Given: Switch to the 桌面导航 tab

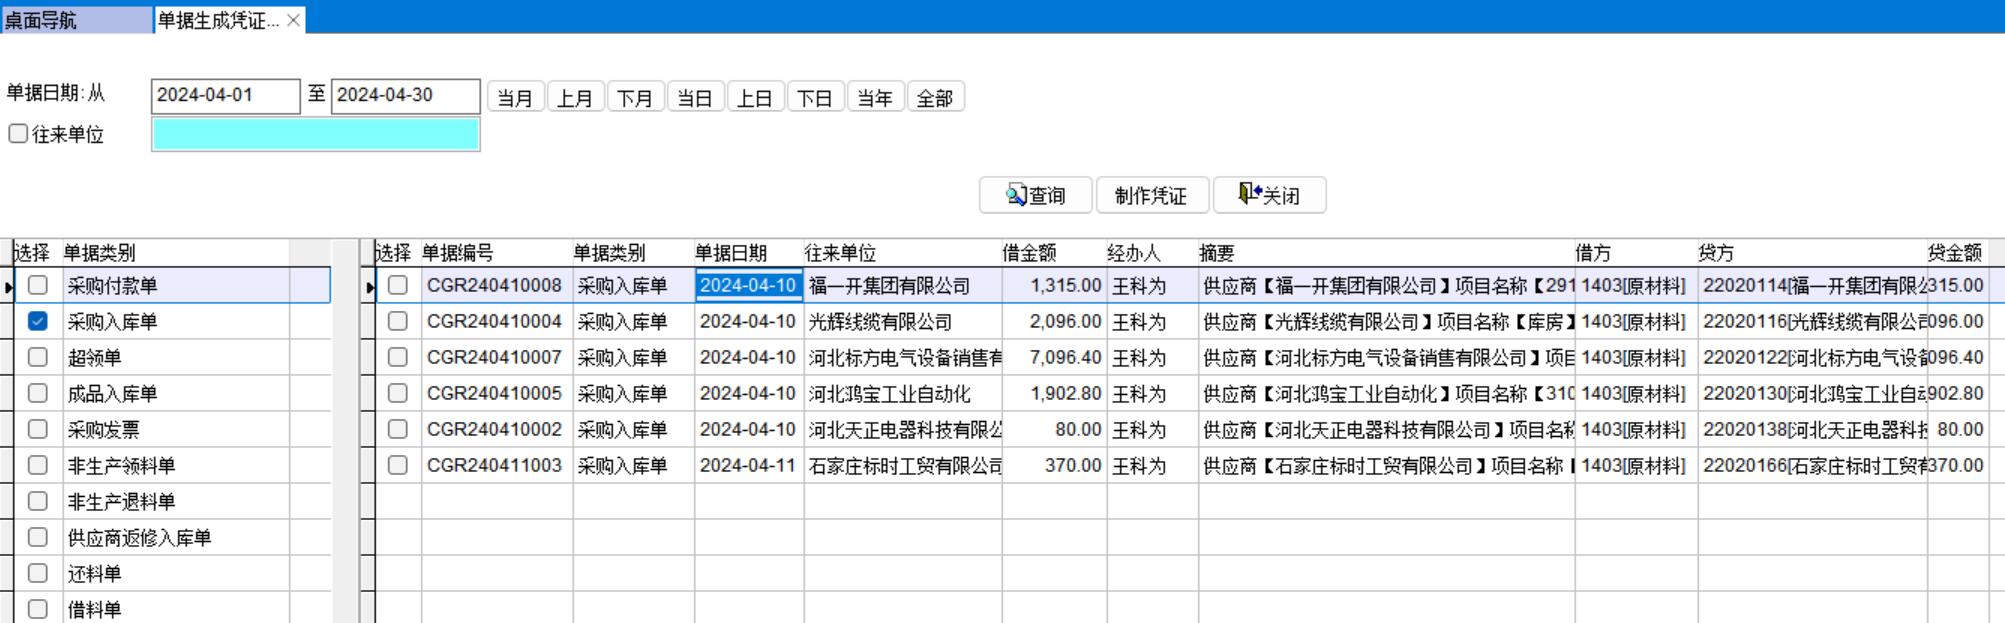Looking at the screenshot, I should (75, 20).
